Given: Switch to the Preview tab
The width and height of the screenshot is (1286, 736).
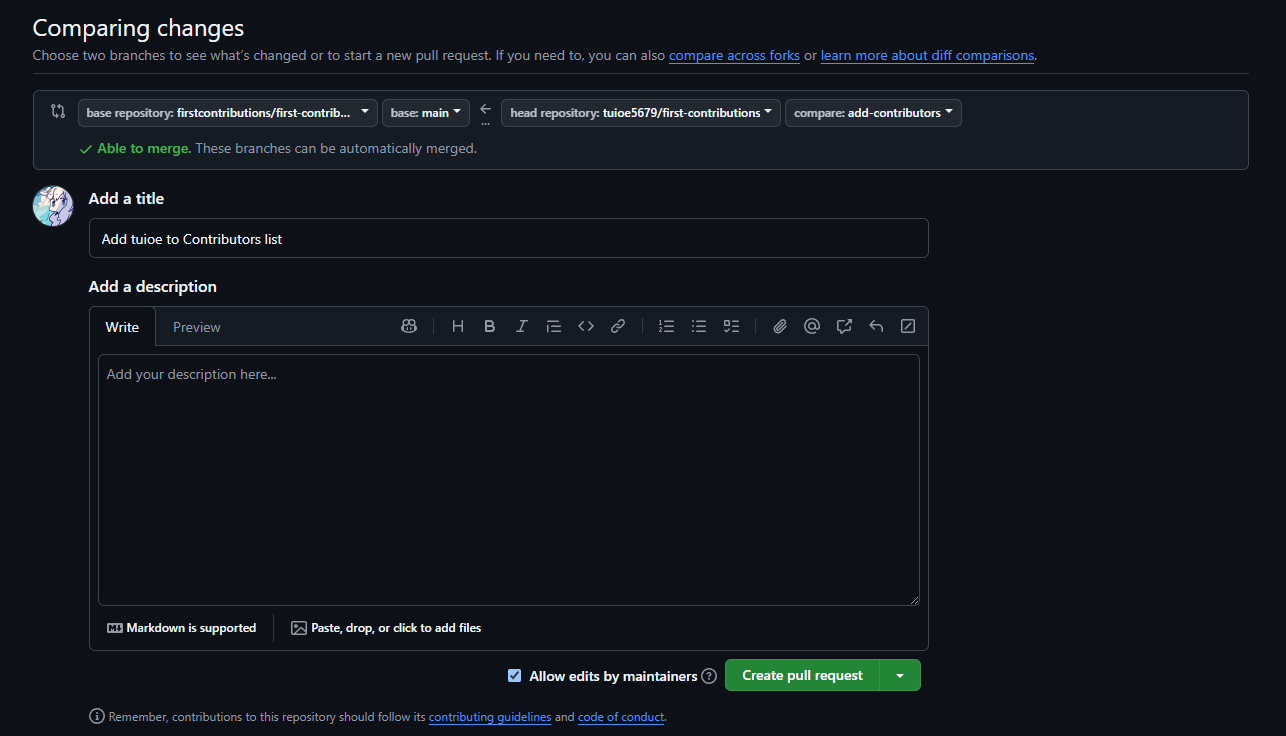Looking at the screenshot, I should [197, 327].
